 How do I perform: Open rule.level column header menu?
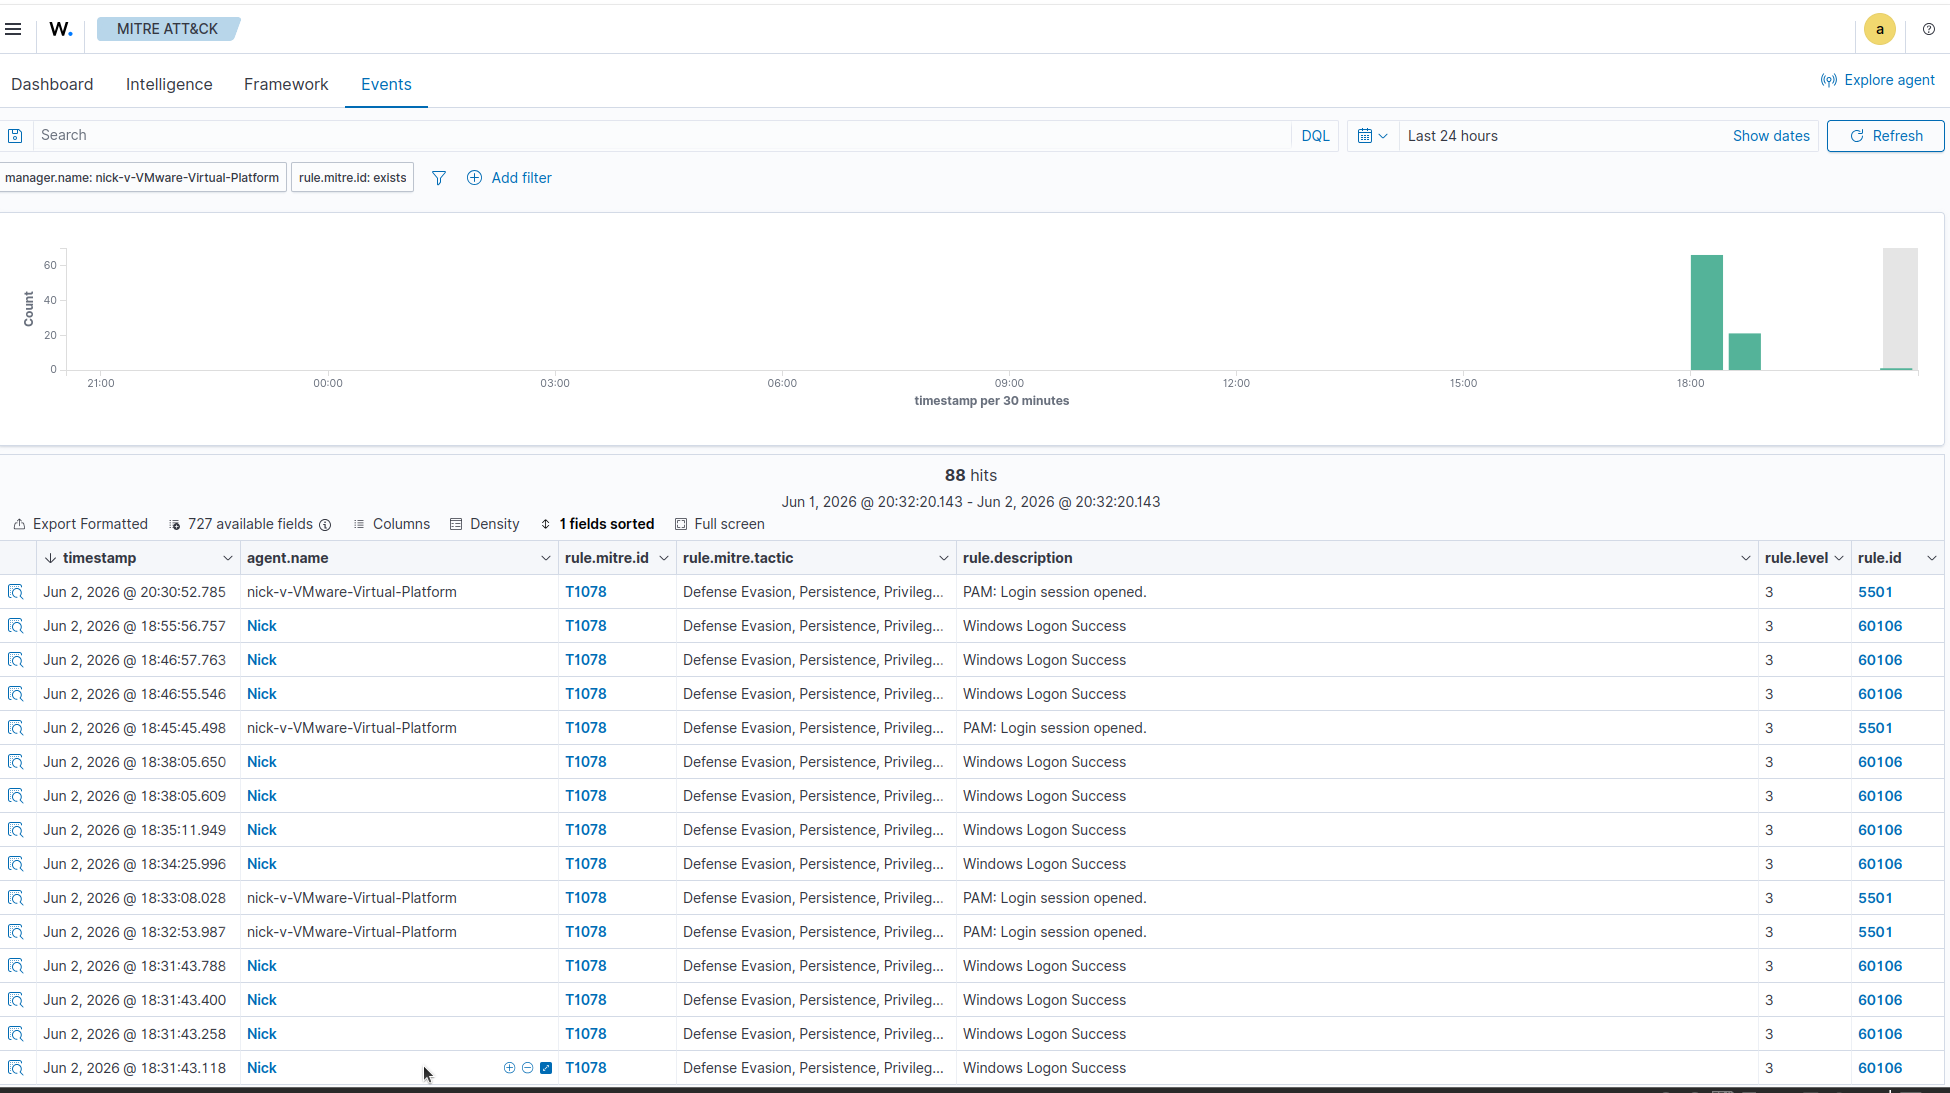pos(1838,558)
